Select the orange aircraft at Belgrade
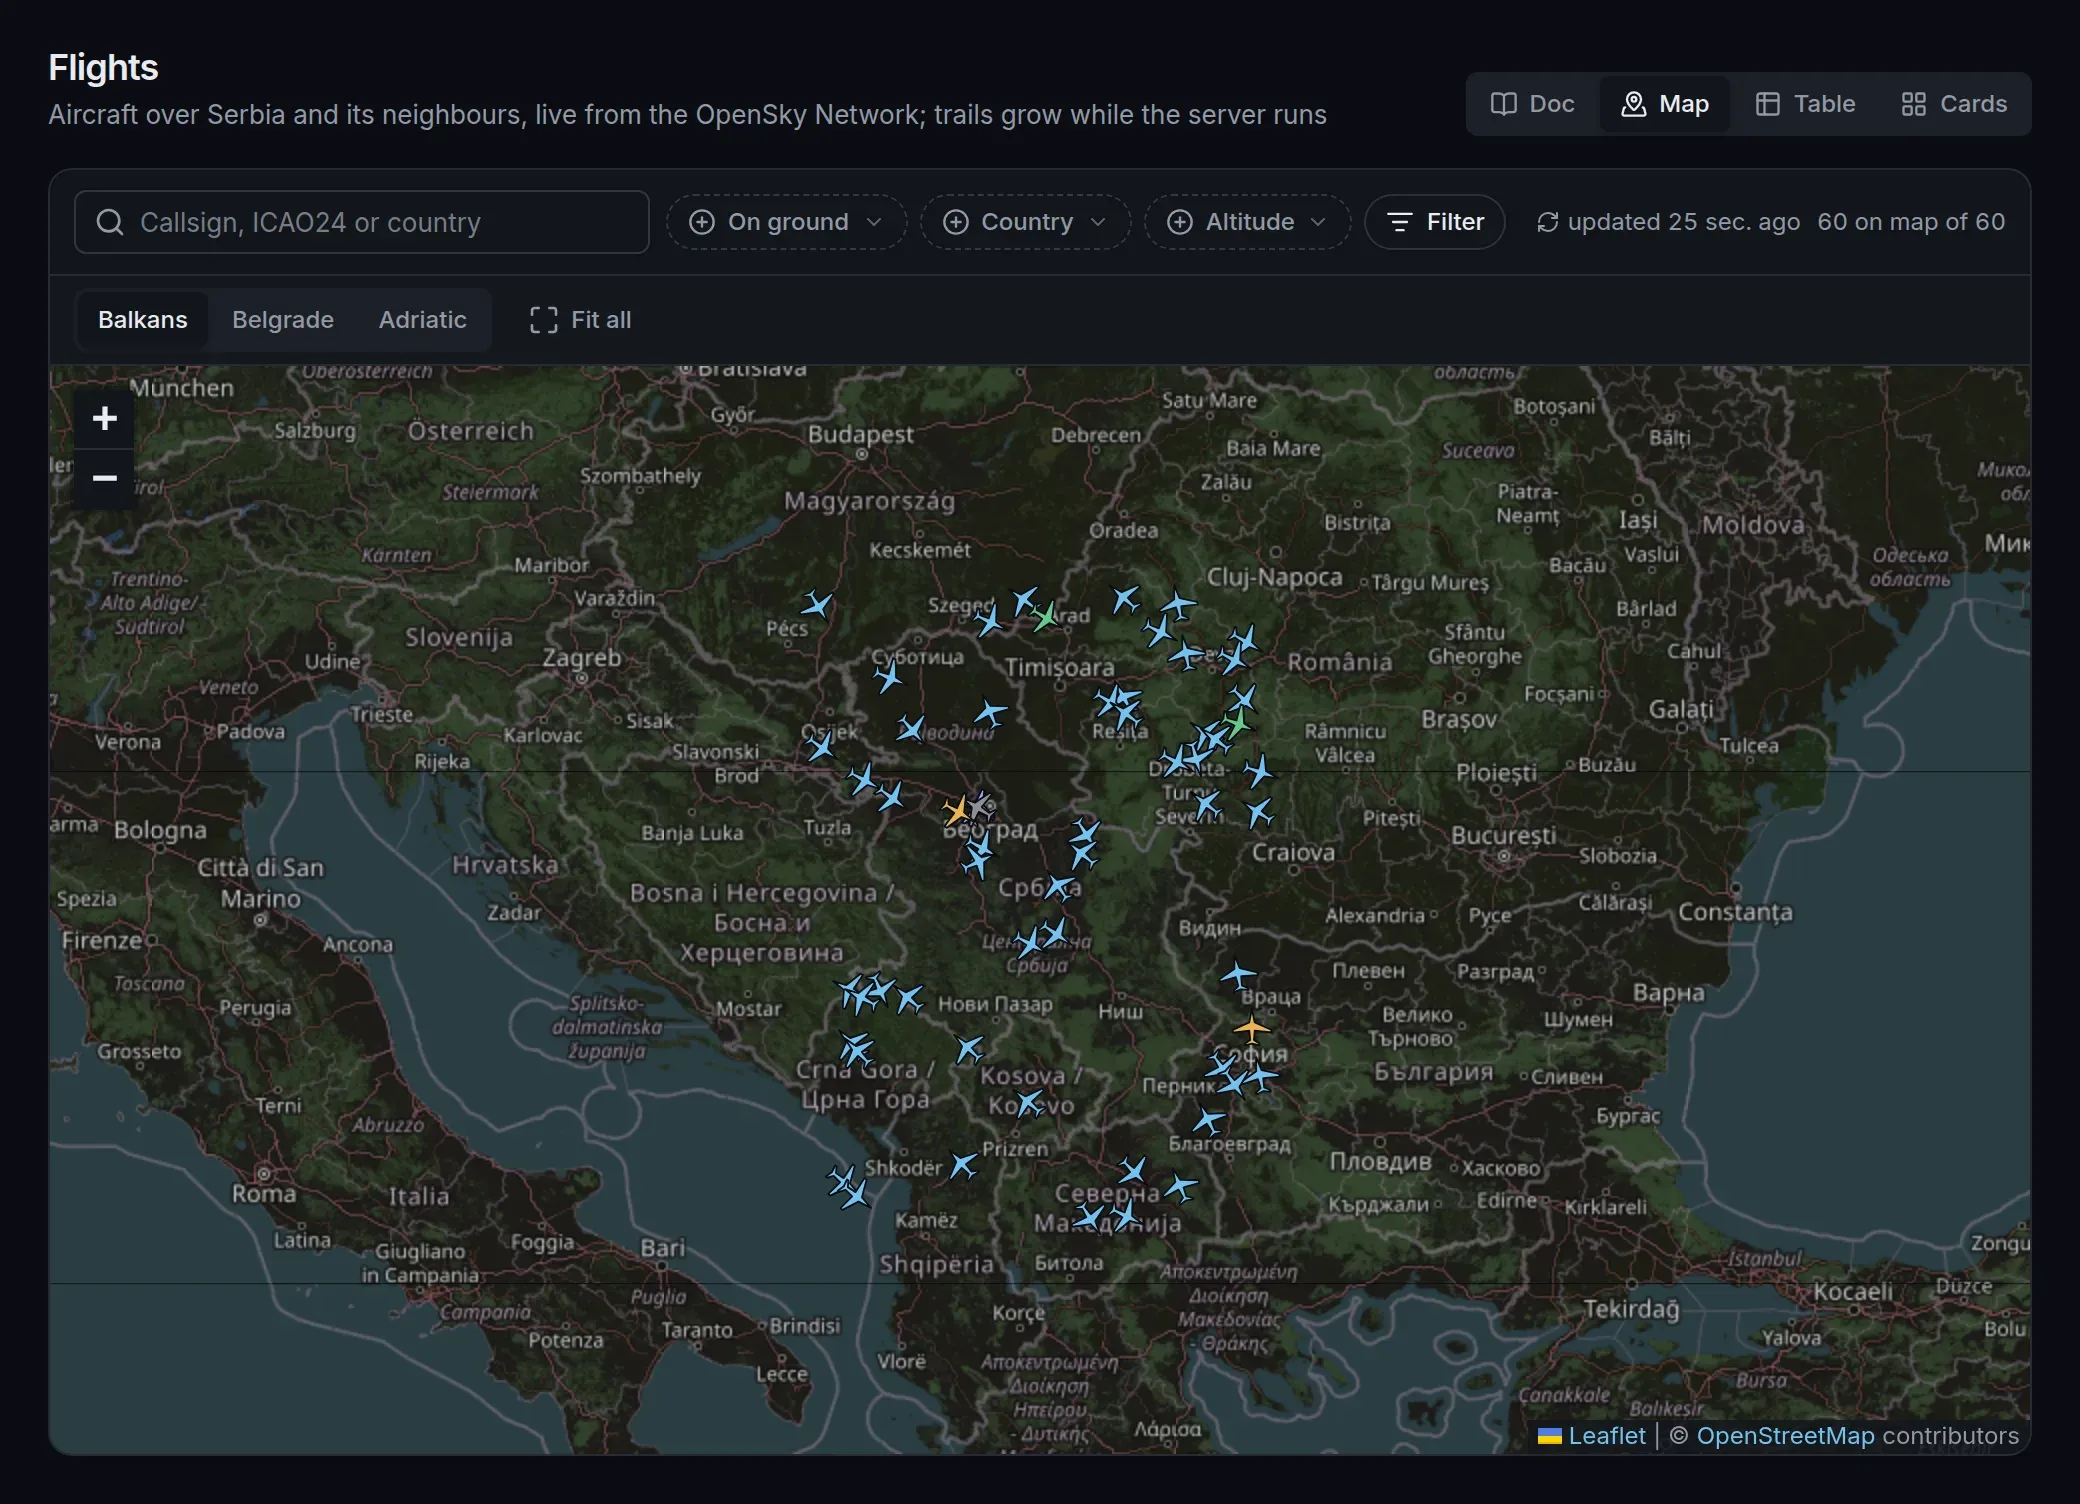Viewport: 2080px width, 1504px height. pos(958,810)
